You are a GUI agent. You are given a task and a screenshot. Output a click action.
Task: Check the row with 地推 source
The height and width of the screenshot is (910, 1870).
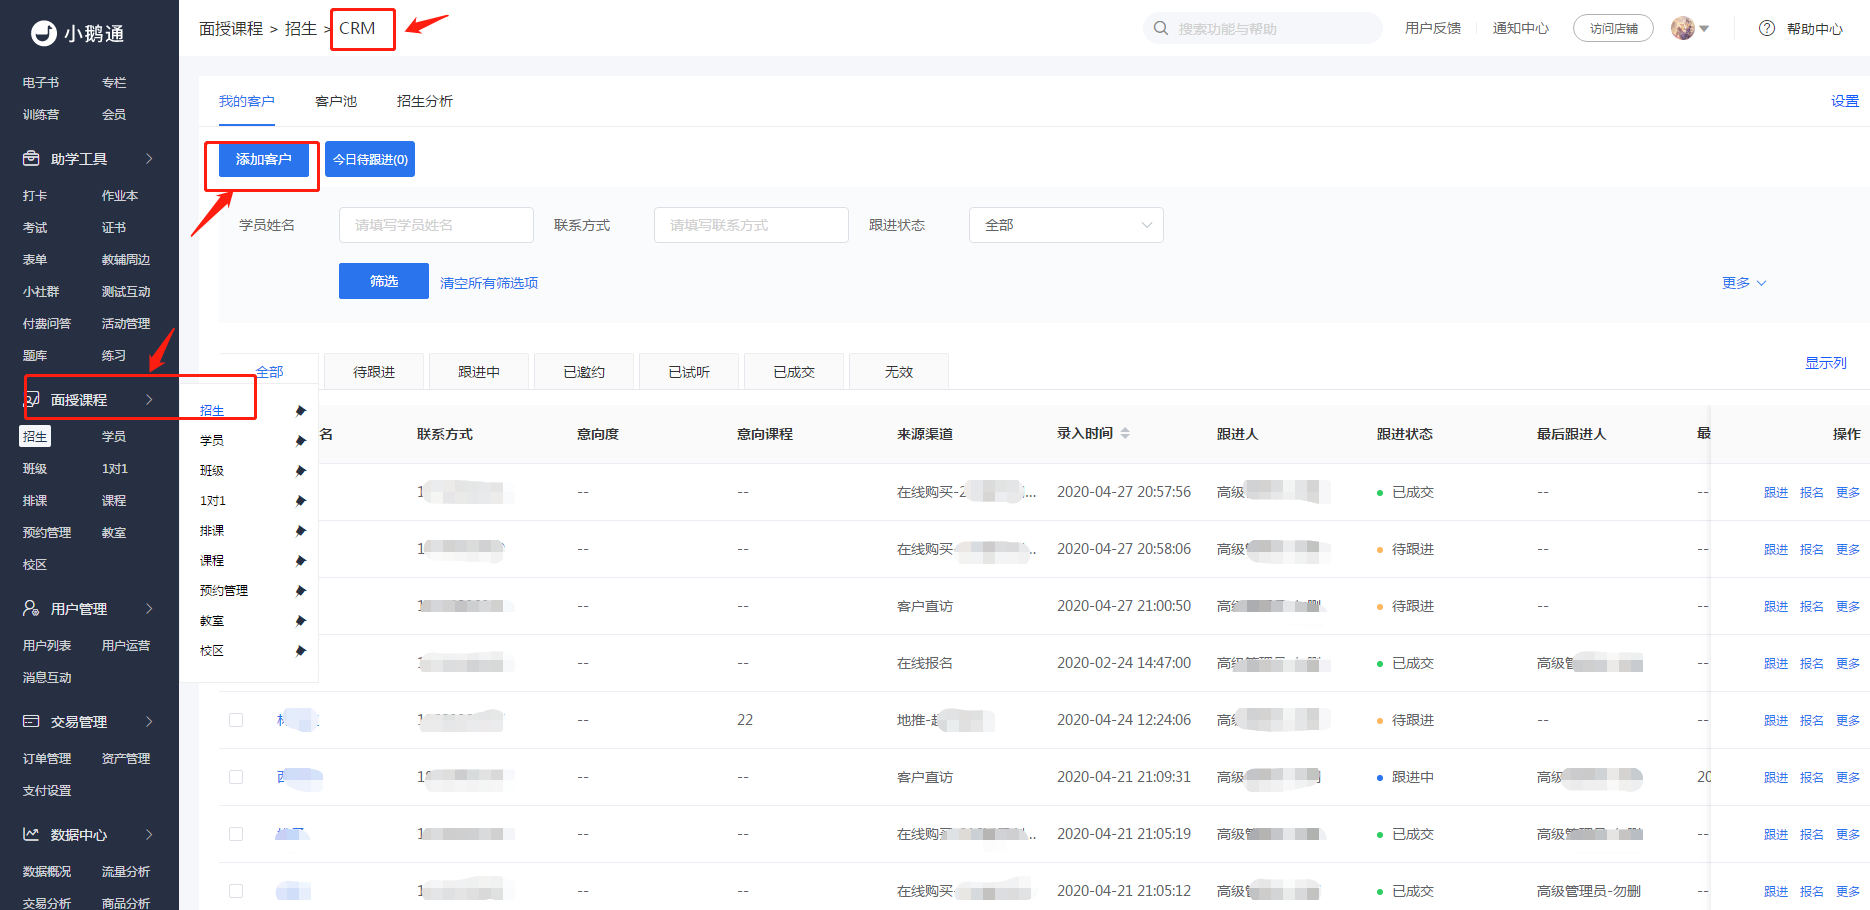pos(236,720)
